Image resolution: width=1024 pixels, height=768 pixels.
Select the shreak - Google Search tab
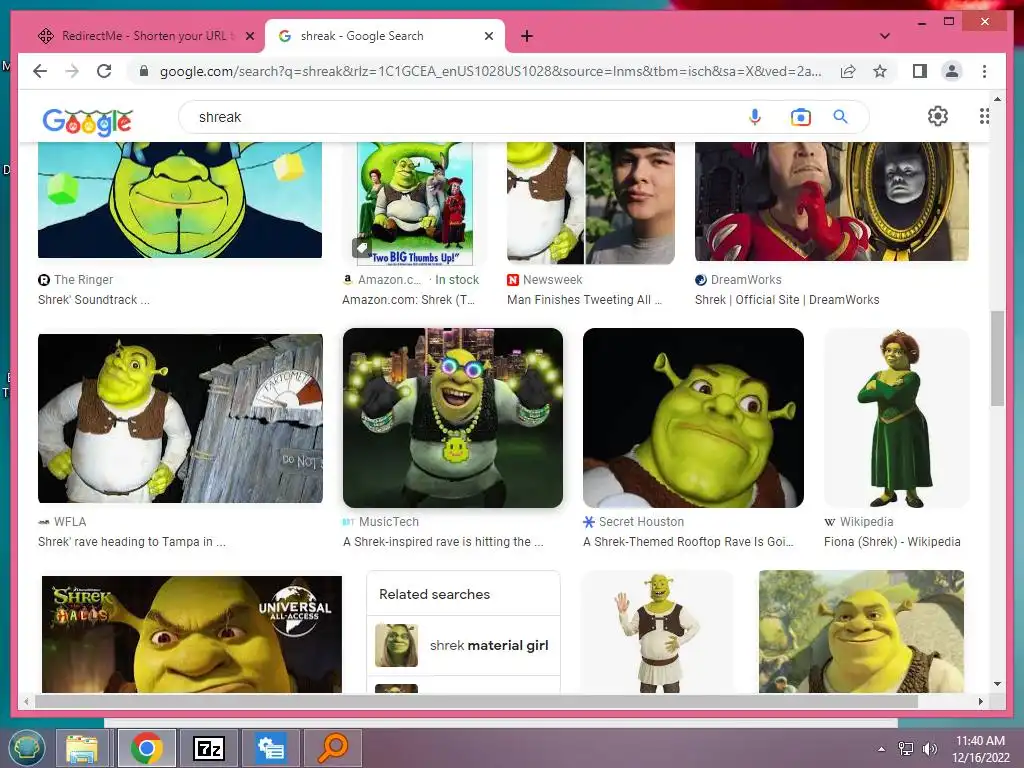[384, 36]
